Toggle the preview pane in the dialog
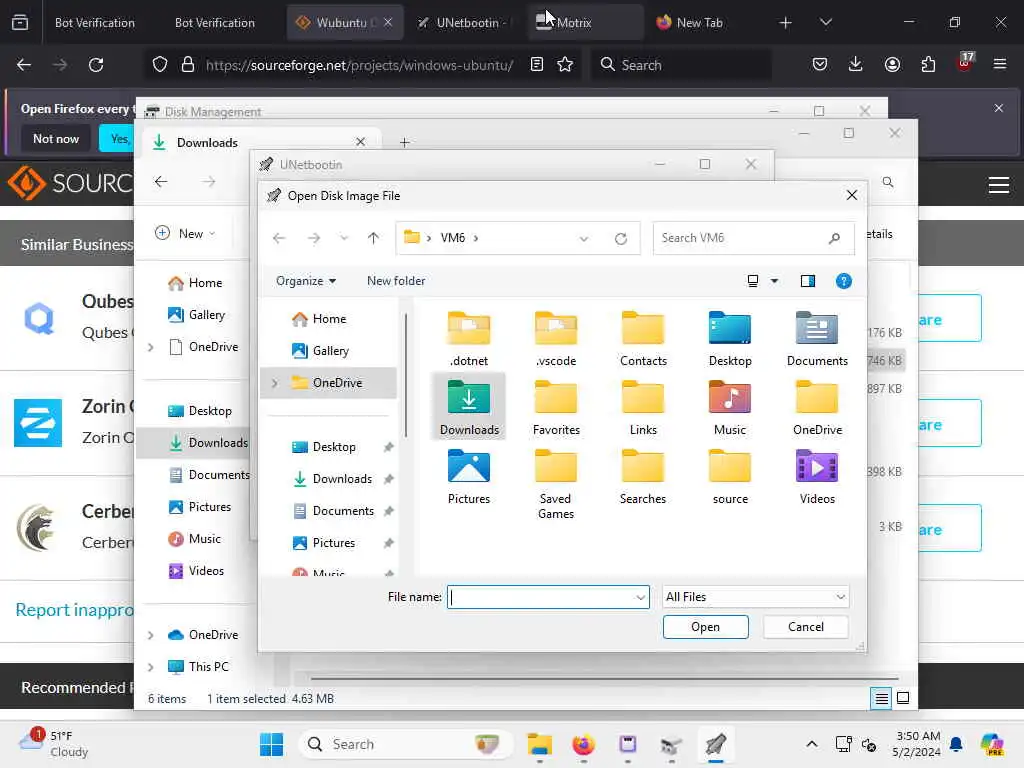The height and width of the screenshot is (768, 1024). tap(808, 281)
